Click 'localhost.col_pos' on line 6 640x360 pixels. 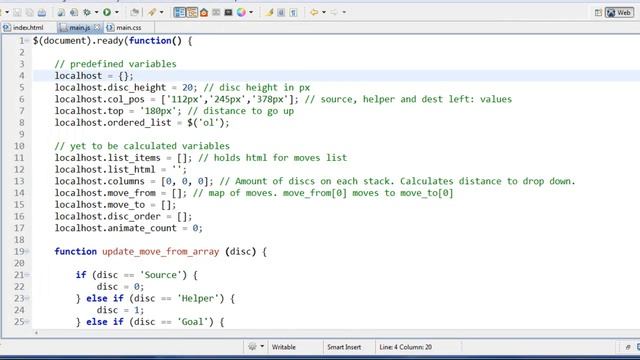100,100
